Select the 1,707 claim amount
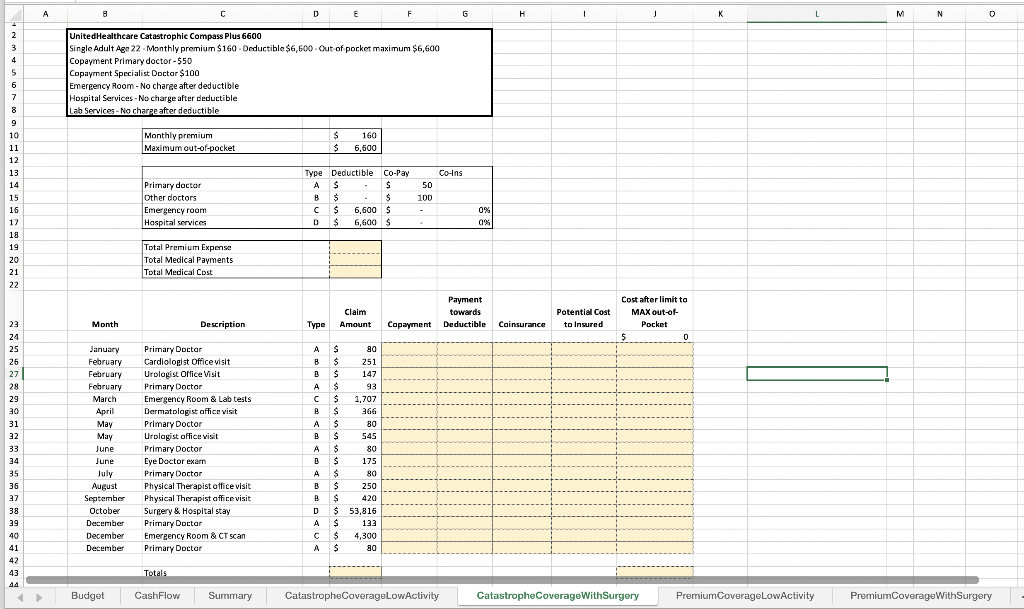1024x609 pixels. [355, 398]
